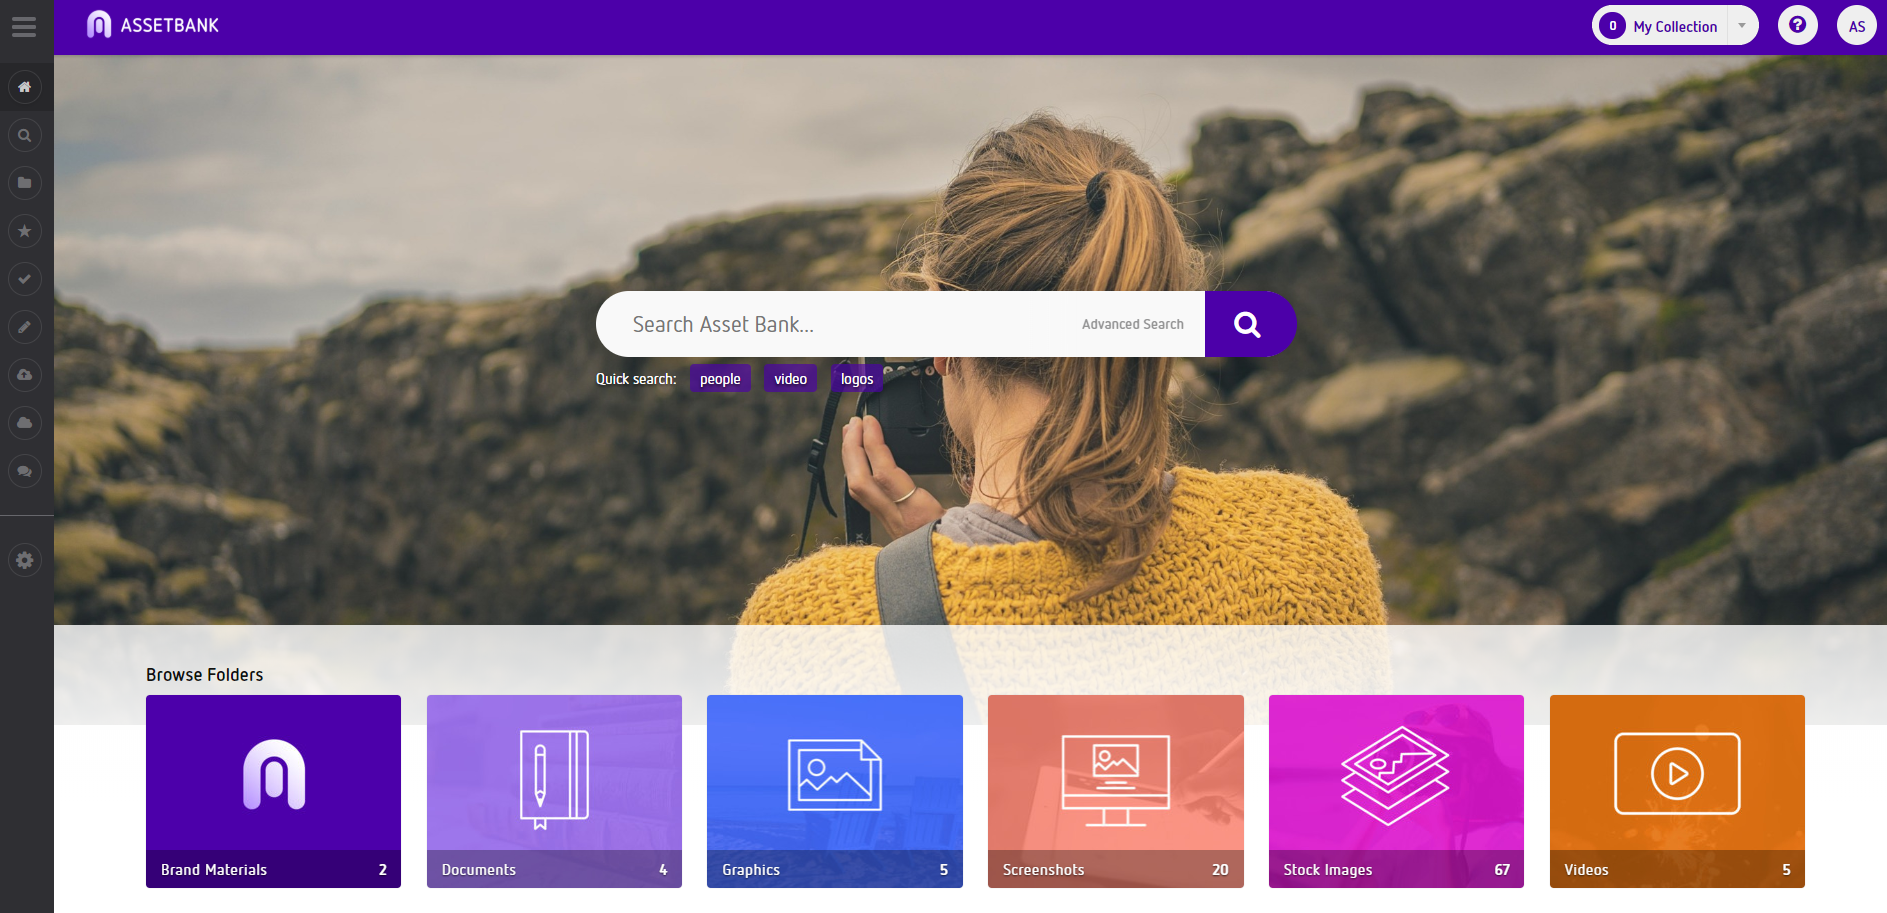
Task: Select the people quick search tag
Action: point(720,379)
